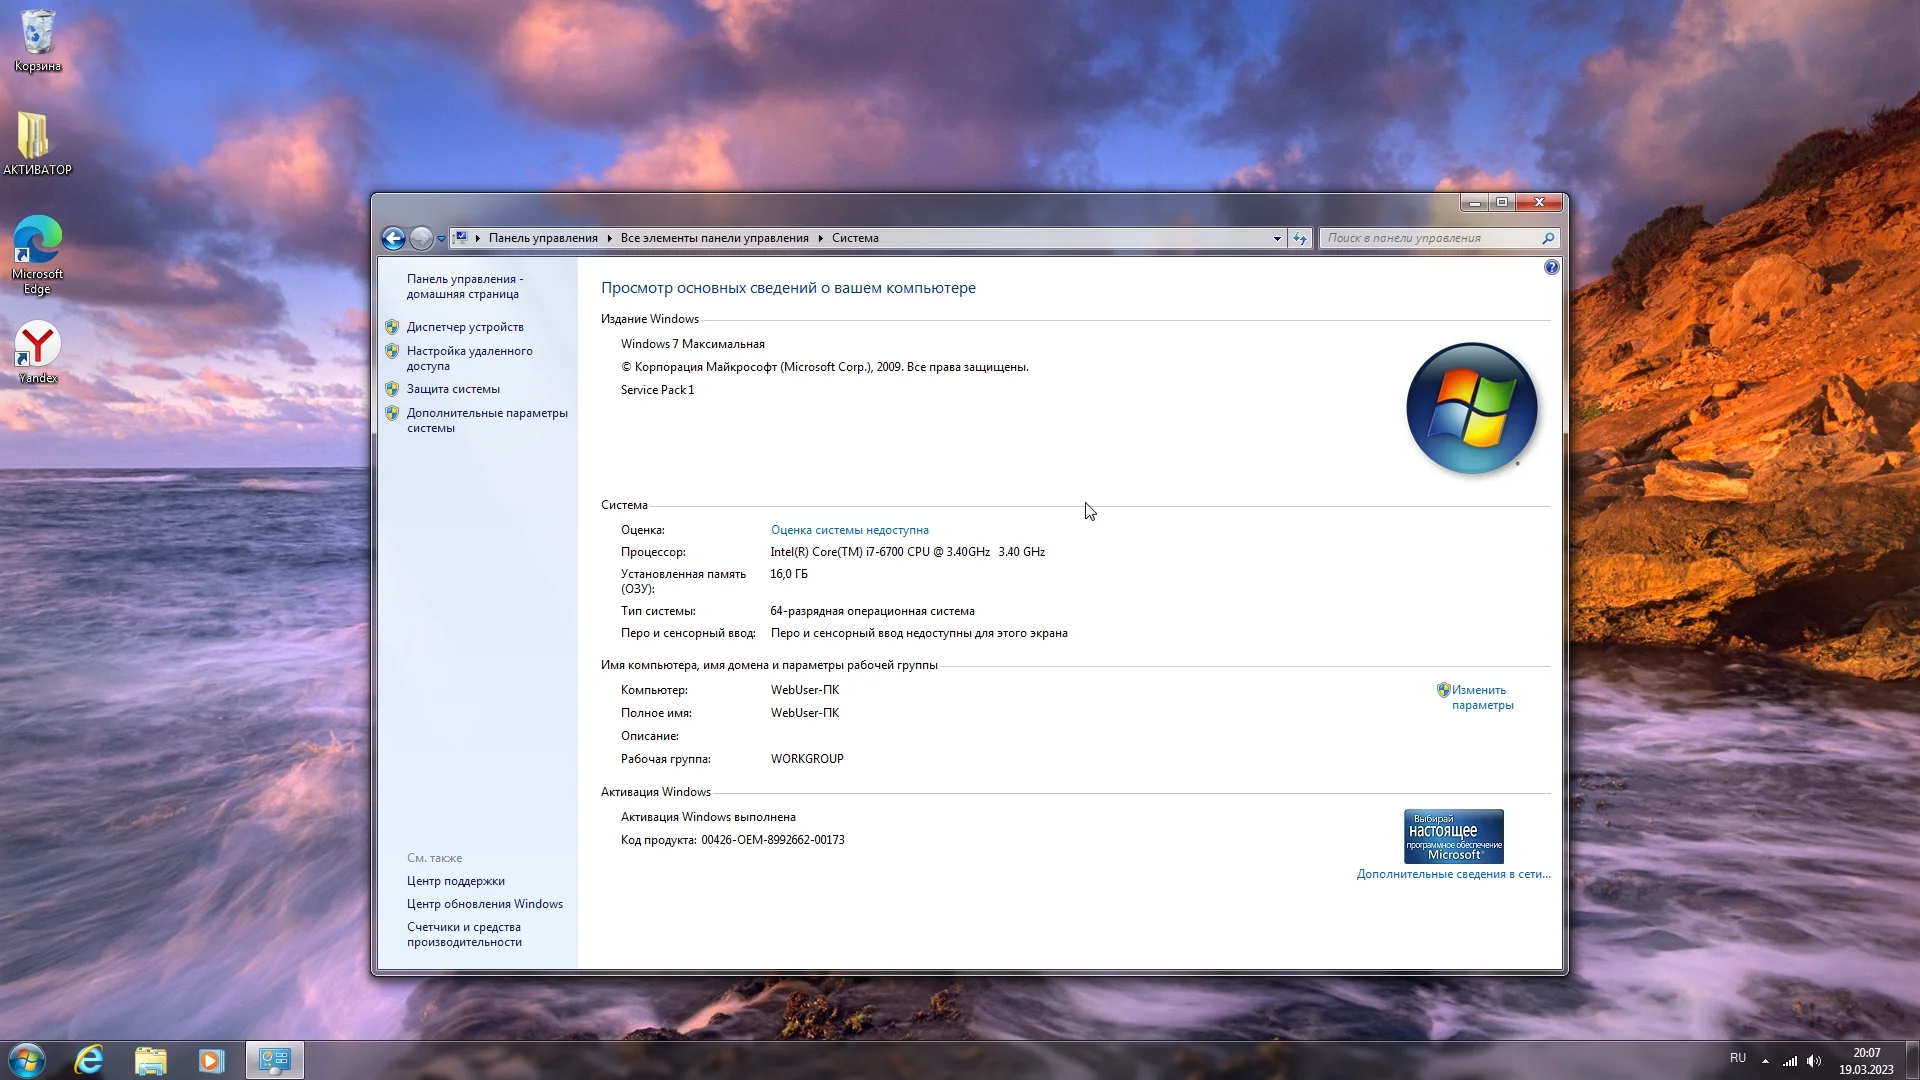Click the volume speaker tray icon
The width and height of the screenshot is (1920, 1080).
(x=1814, y=1061)
